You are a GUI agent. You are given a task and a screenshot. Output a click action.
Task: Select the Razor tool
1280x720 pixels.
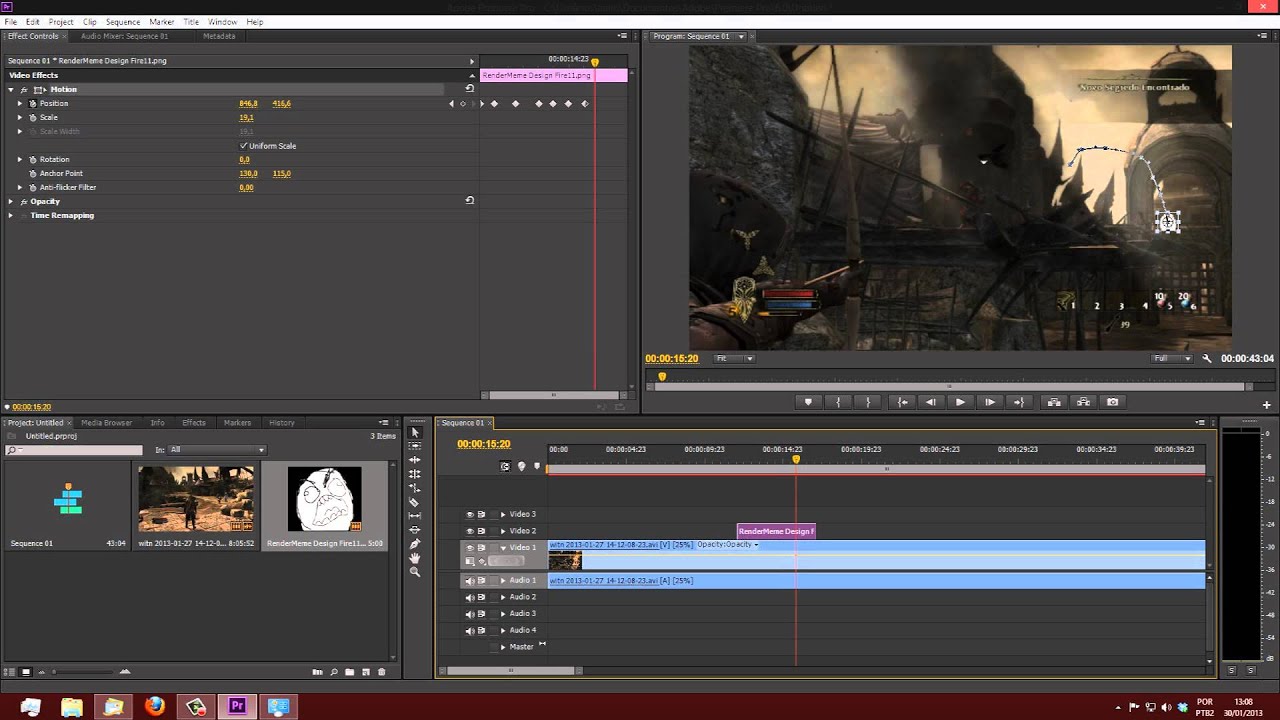[x=415, y=502]
